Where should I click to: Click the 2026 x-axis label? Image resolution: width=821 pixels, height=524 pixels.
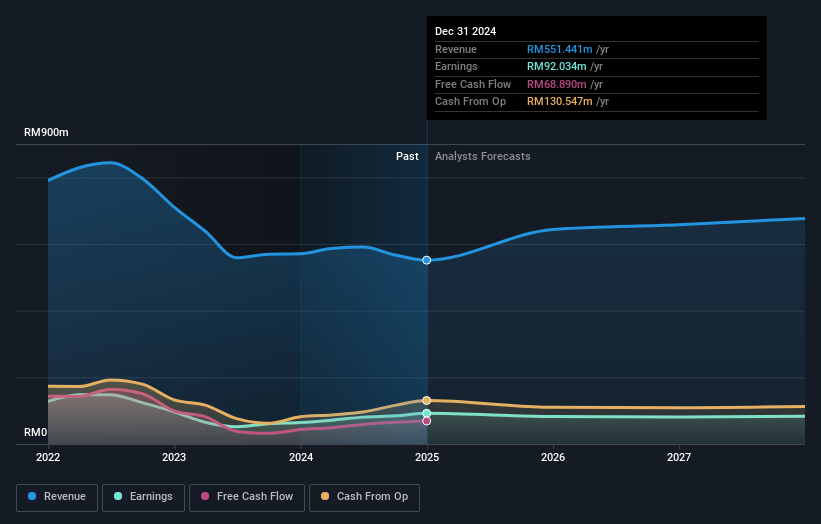point(553,457)
